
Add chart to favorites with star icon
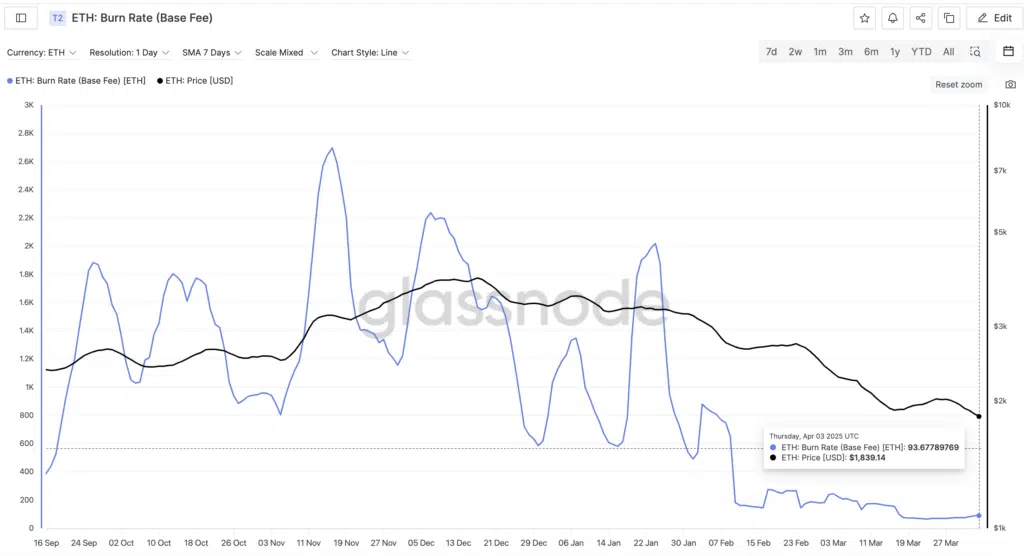(864, 18)
